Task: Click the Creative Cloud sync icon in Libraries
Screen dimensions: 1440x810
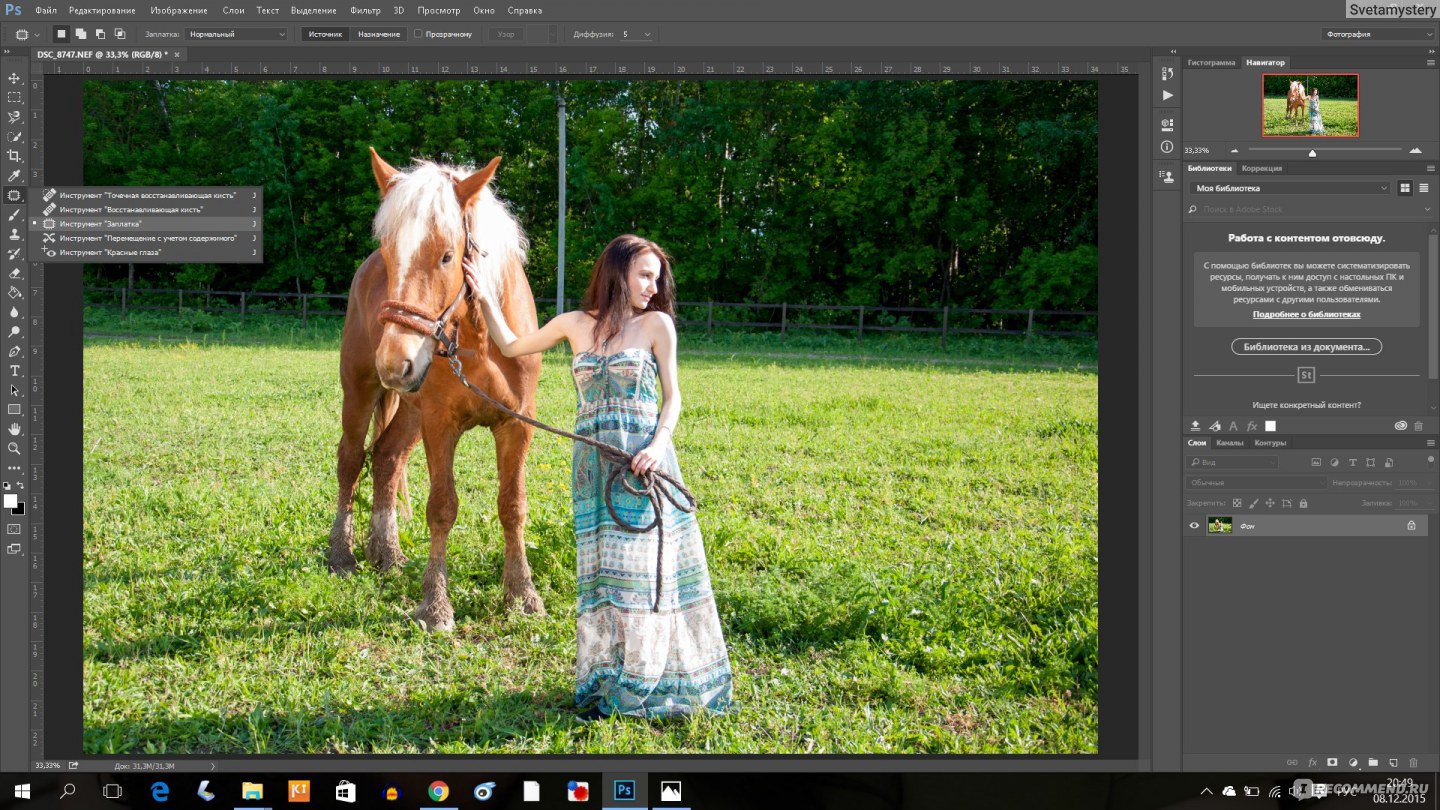Action: click(x=1400, y=426)
